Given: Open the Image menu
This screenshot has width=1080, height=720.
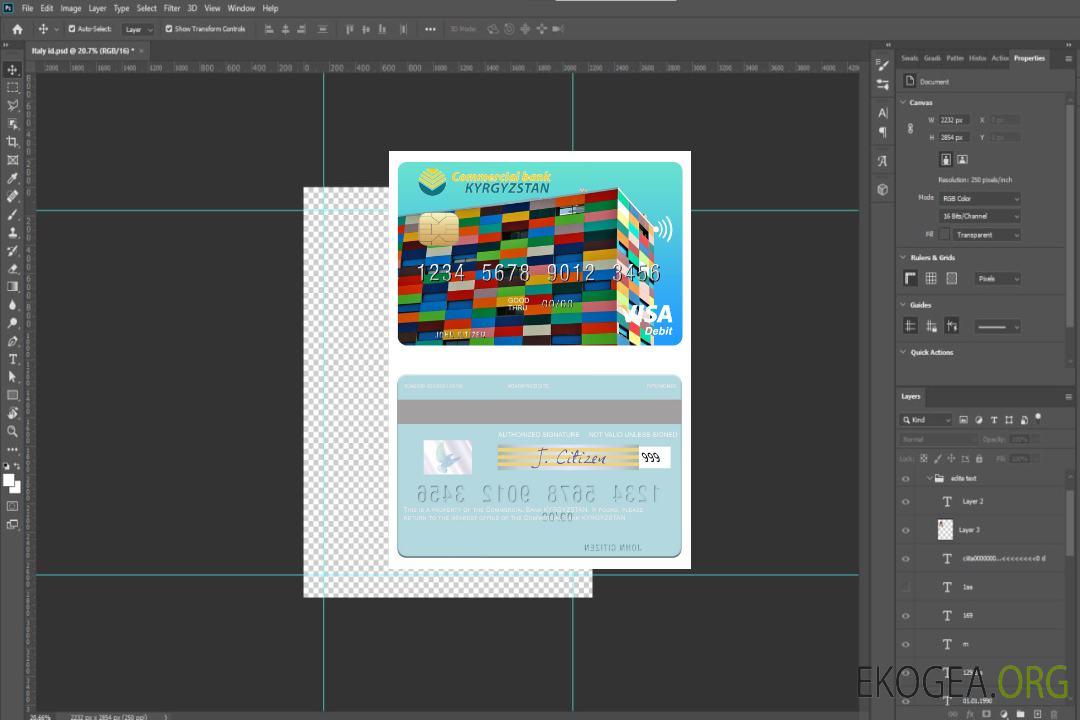Looking at the screenshot, I should click(x=71, y=8).
